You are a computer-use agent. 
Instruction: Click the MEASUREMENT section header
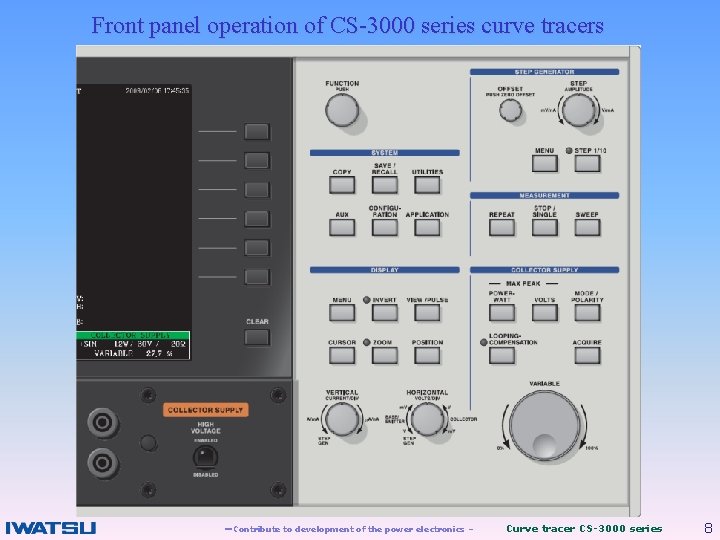pos(545,196)
